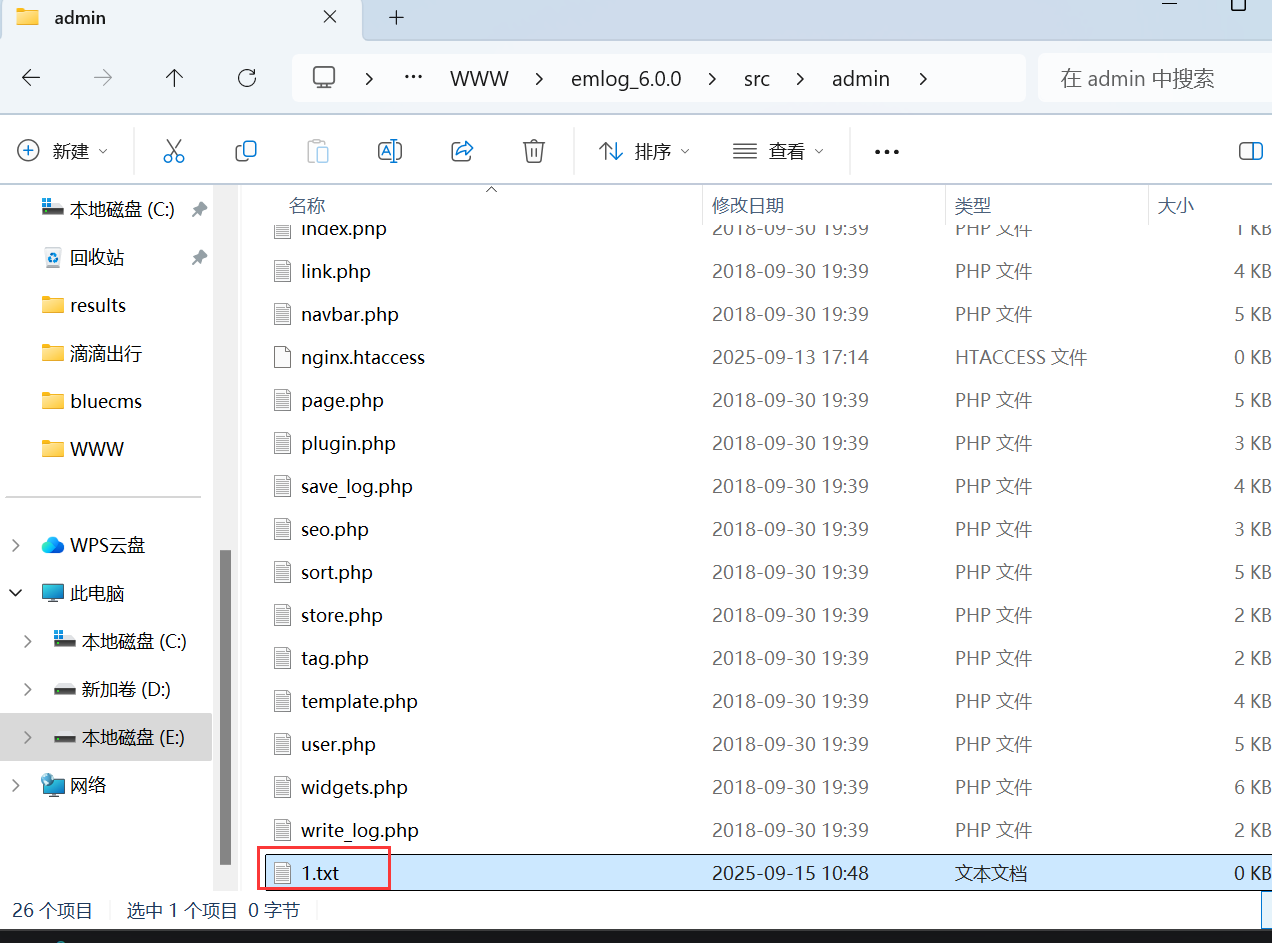The height and width of the screenshot is (943, 1272).
Task: Open the 滴滴出行 folder in sidebar
Action: [106, 354]
